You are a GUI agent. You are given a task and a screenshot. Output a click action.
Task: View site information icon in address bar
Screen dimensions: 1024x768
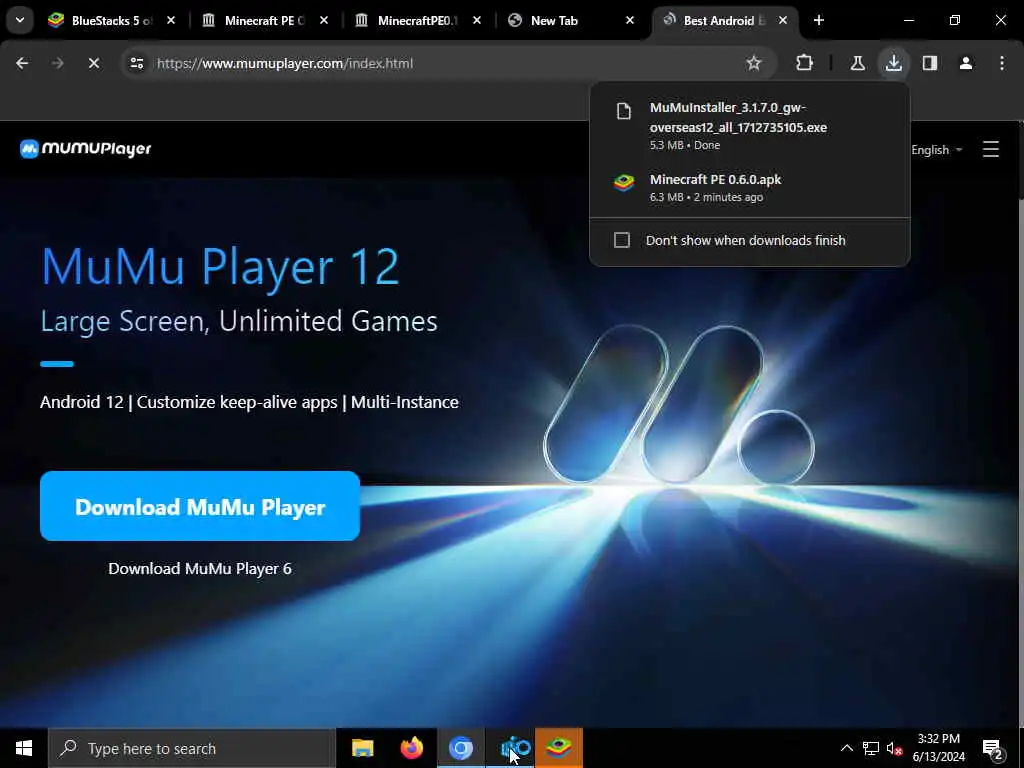pyautogui.click(x=136, y=63)
